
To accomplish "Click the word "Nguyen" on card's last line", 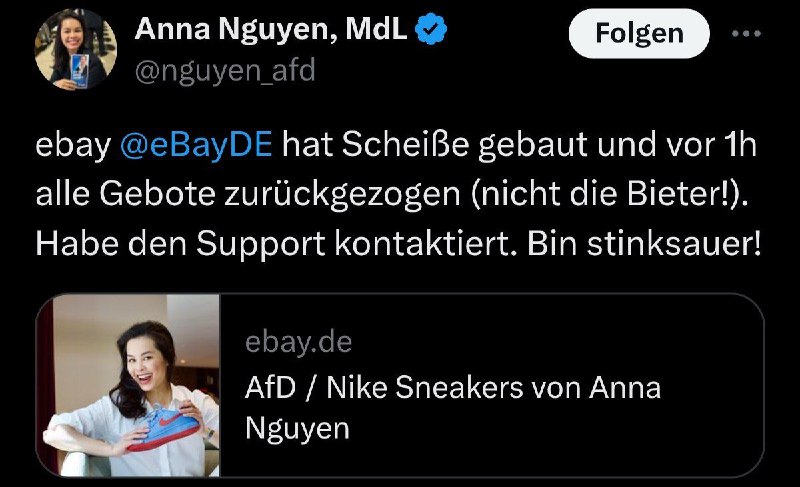I will (297, 429).
